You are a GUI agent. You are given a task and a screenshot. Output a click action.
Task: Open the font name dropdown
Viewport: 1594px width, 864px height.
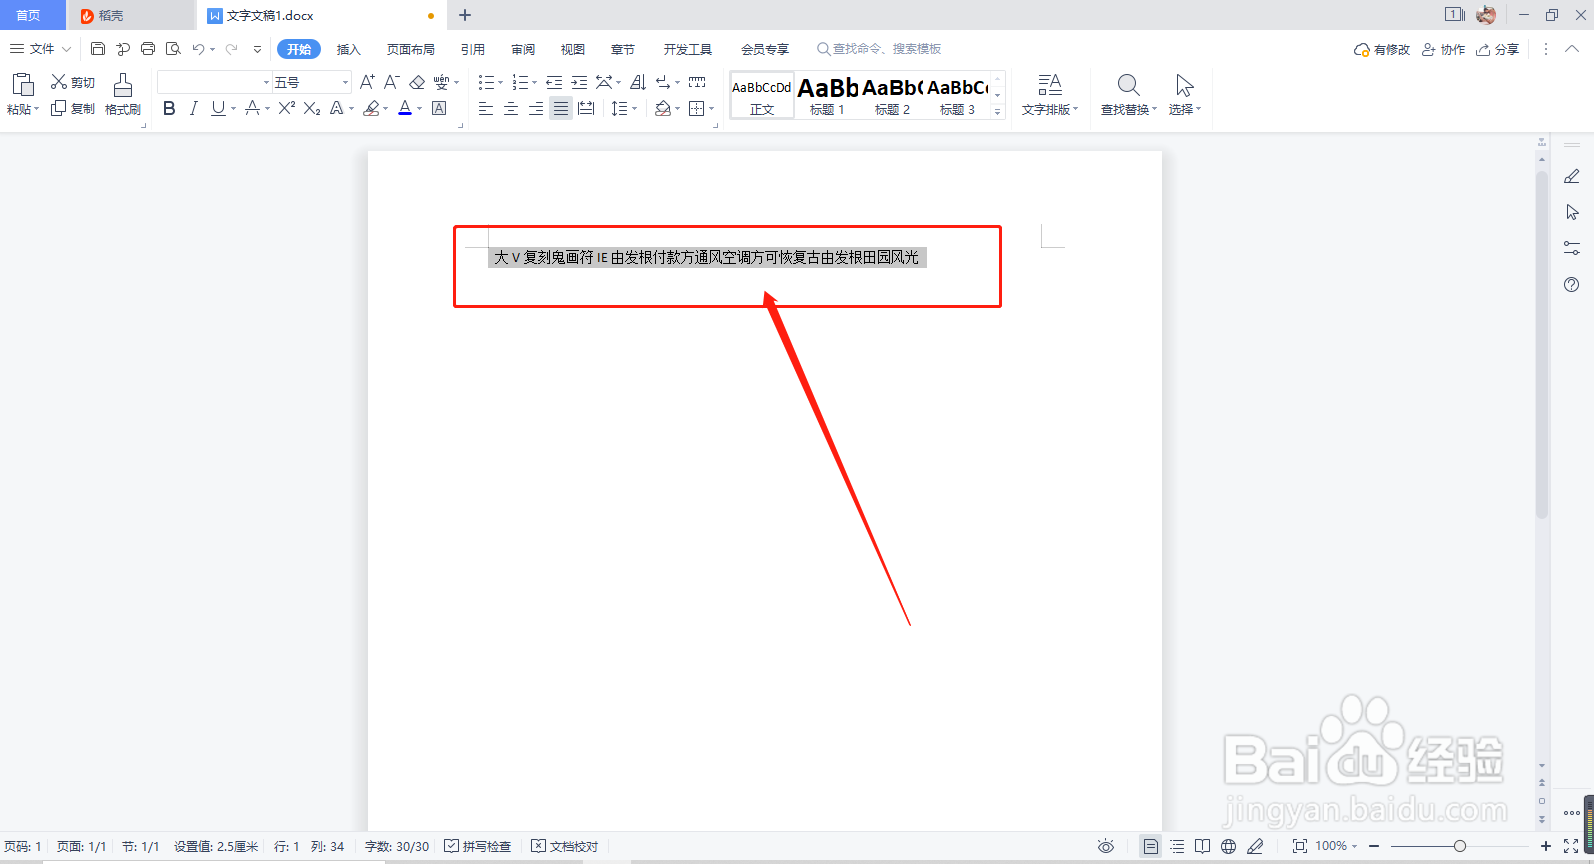tap(266, 82)
